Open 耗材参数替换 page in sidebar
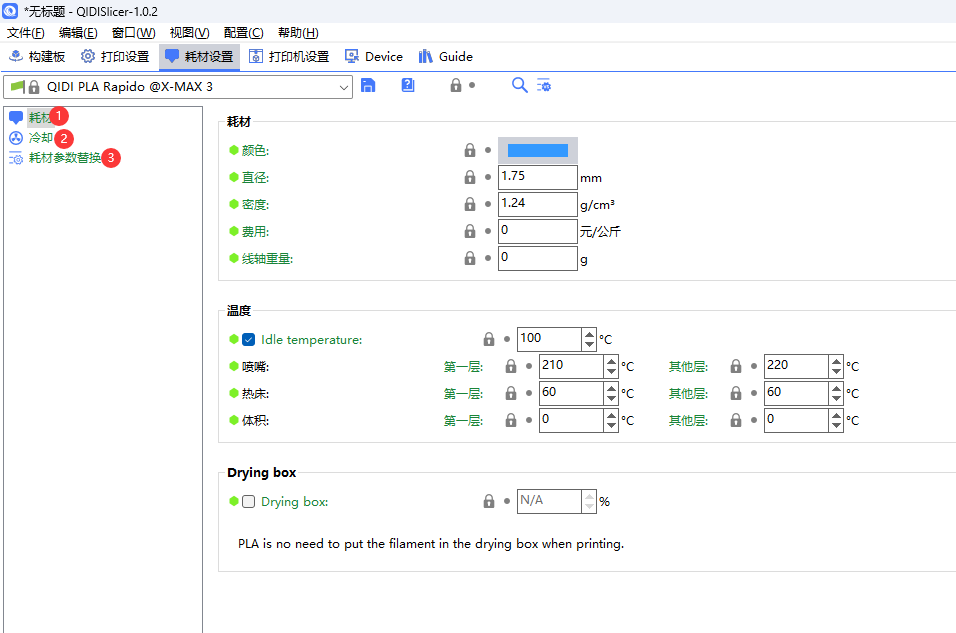 (64, 158)
